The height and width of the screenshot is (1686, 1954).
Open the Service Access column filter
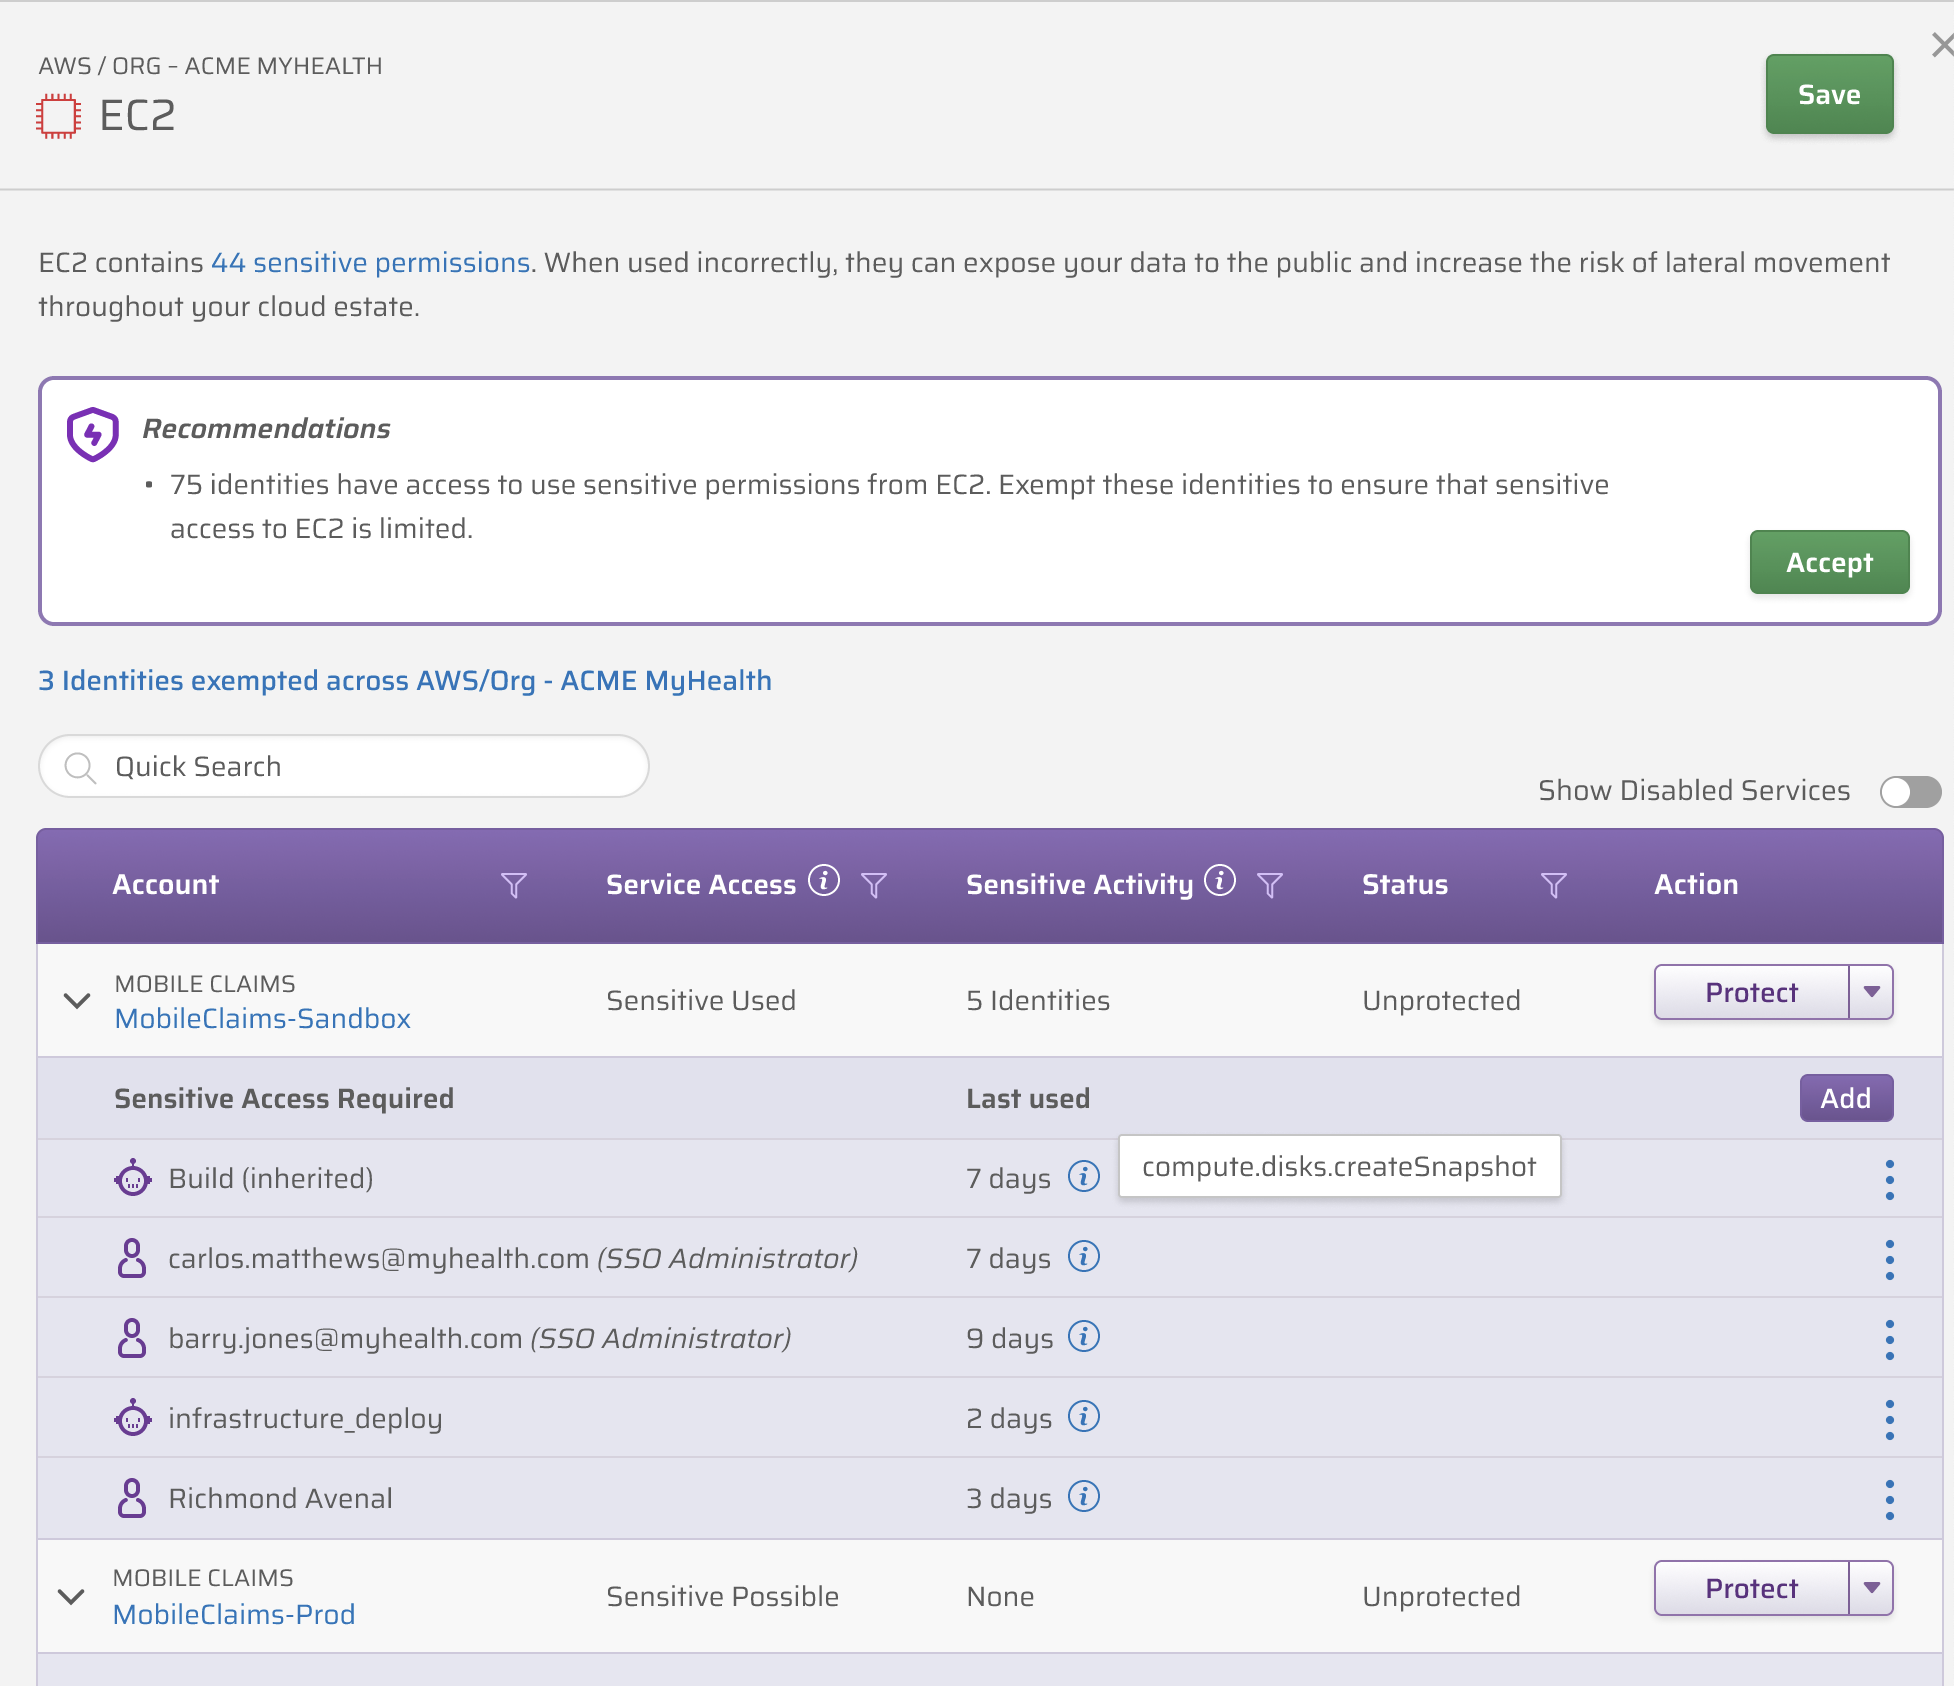pos(874,885)
